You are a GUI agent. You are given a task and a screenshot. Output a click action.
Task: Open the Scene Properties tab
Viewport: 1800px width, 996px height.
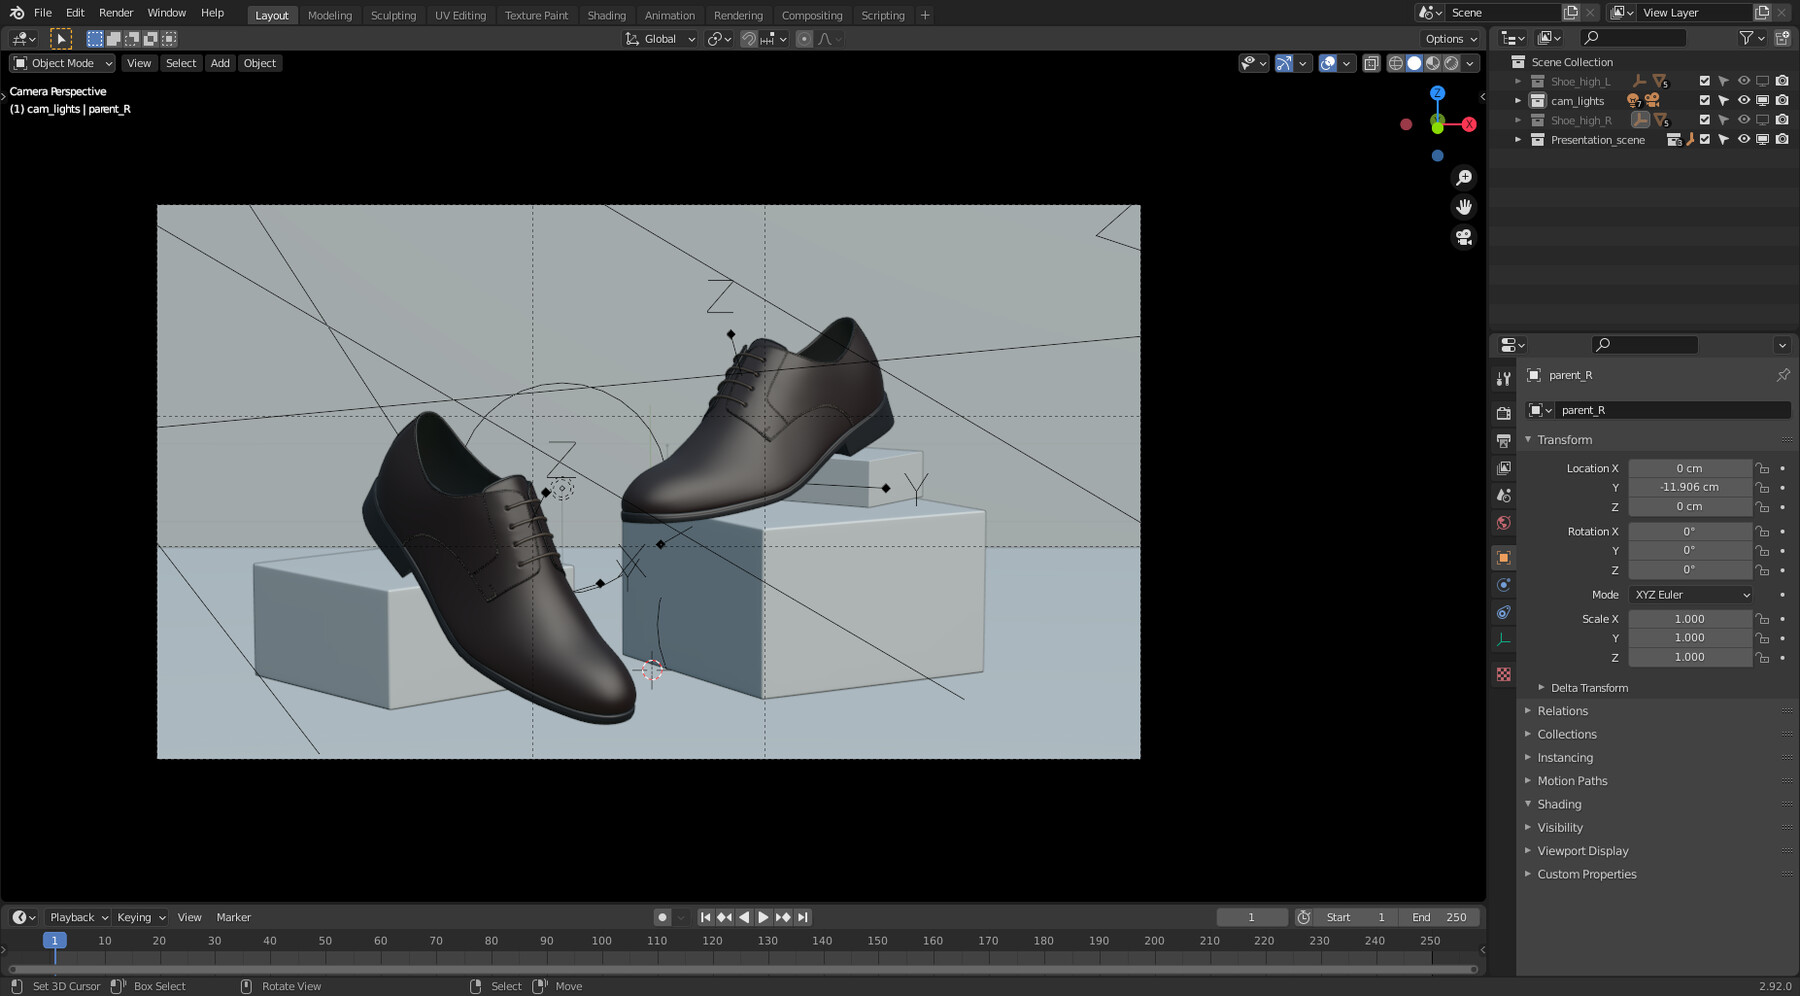point(1503,495)
